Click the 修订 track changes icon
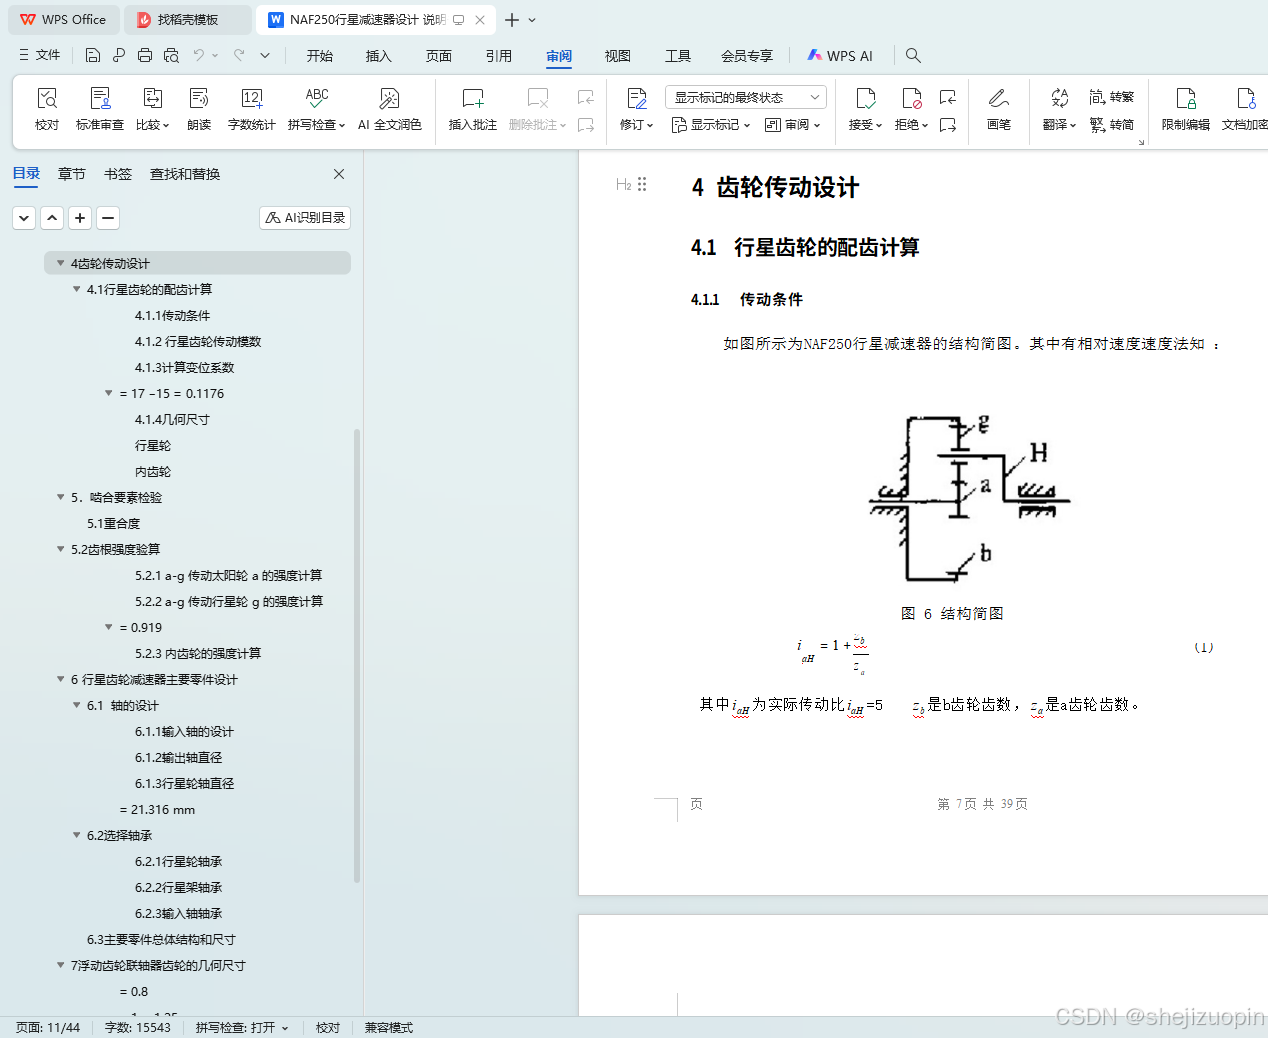This screenshot has width=1268, height=1038. (x=637, y=98)
